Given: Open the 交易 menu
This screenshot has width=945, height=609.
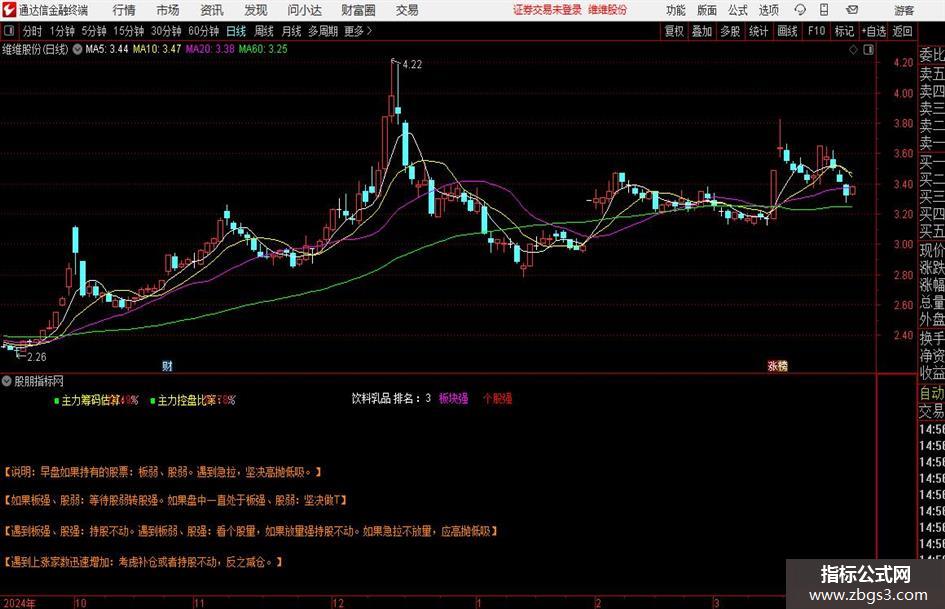Looking at the screenshot, I should [x=407, y=10].
